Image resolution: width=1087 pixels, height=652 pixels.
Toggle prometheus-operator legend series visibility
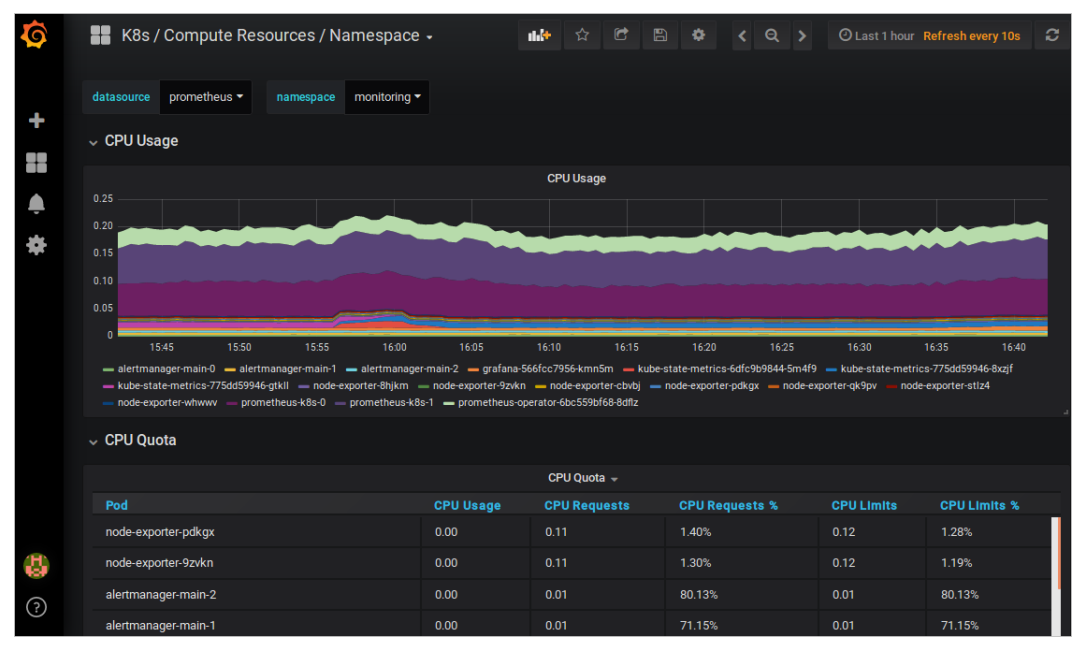coord(547,402)
